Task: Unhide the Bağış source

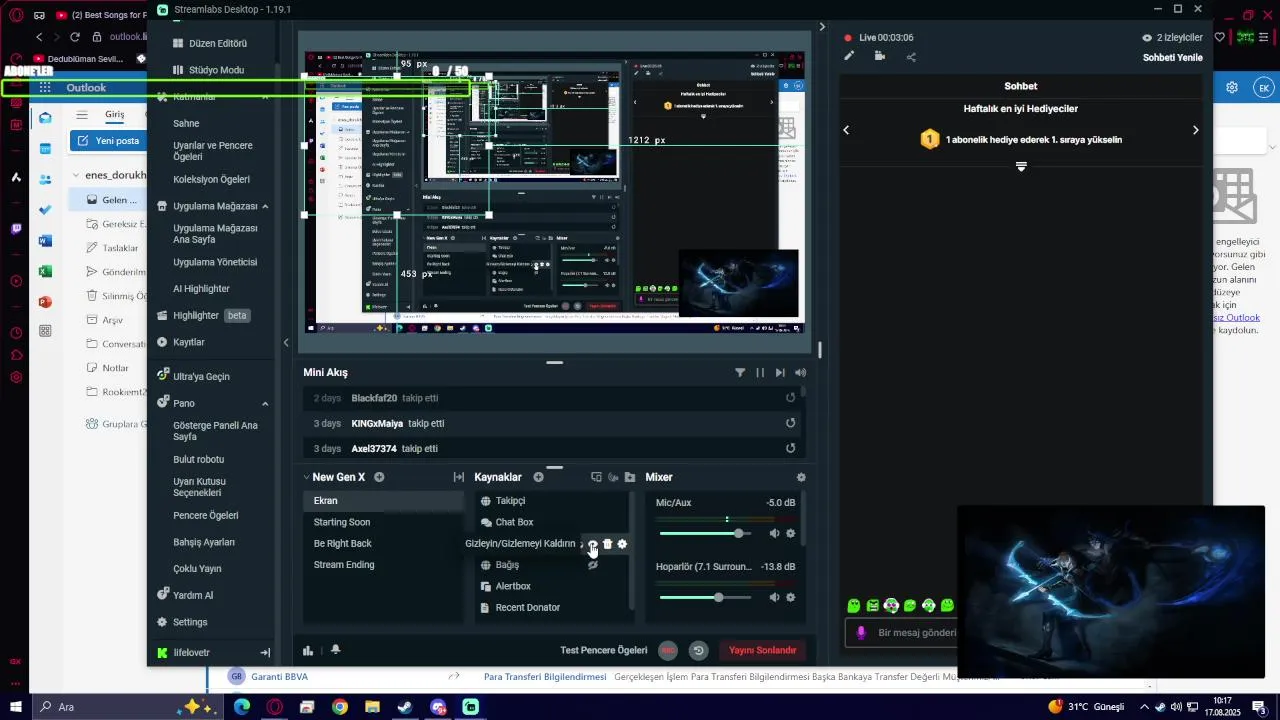Action: (592, 565)
